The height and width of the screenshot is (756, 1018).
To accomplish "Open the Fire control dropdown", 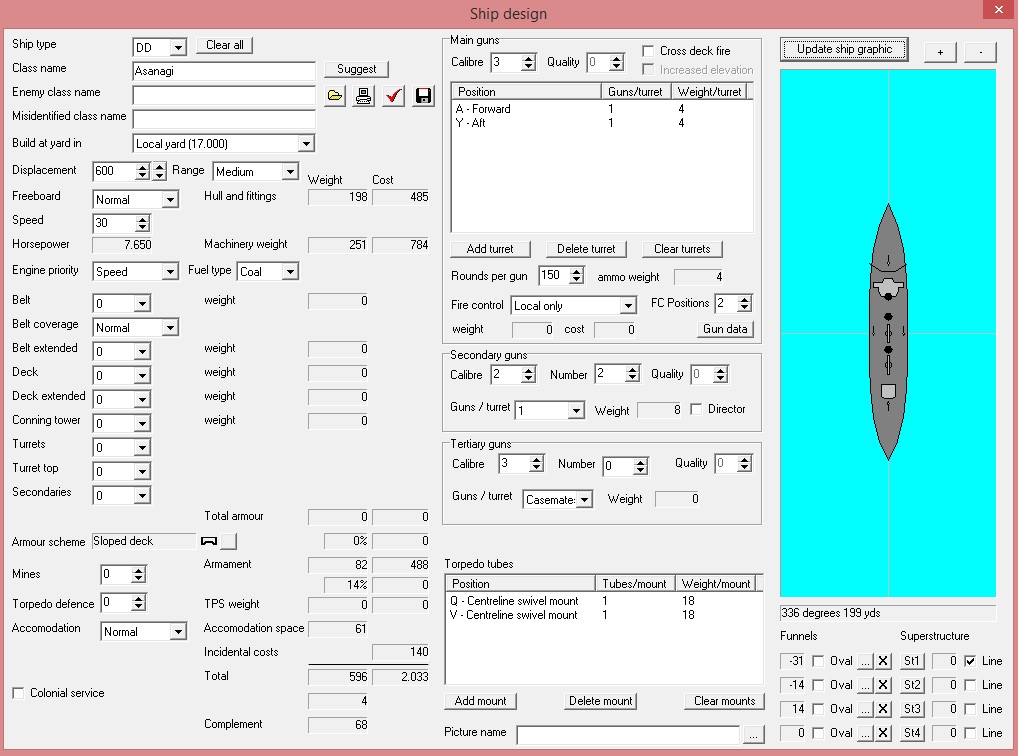I will (627, 306).
